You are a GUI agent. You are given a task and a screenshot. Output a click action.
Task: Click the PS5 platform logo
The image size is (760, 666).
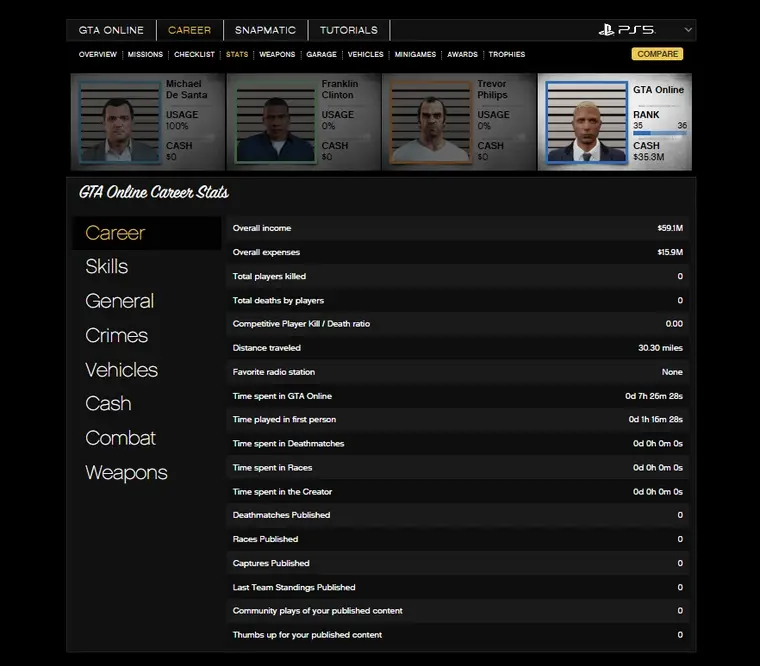[627, 30]
